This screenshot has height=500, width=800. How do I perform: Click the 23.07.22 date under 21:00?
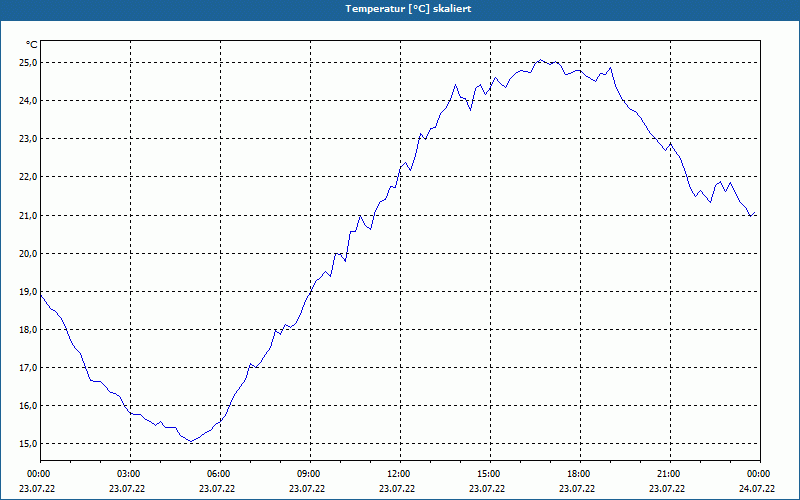click(667, 489)
